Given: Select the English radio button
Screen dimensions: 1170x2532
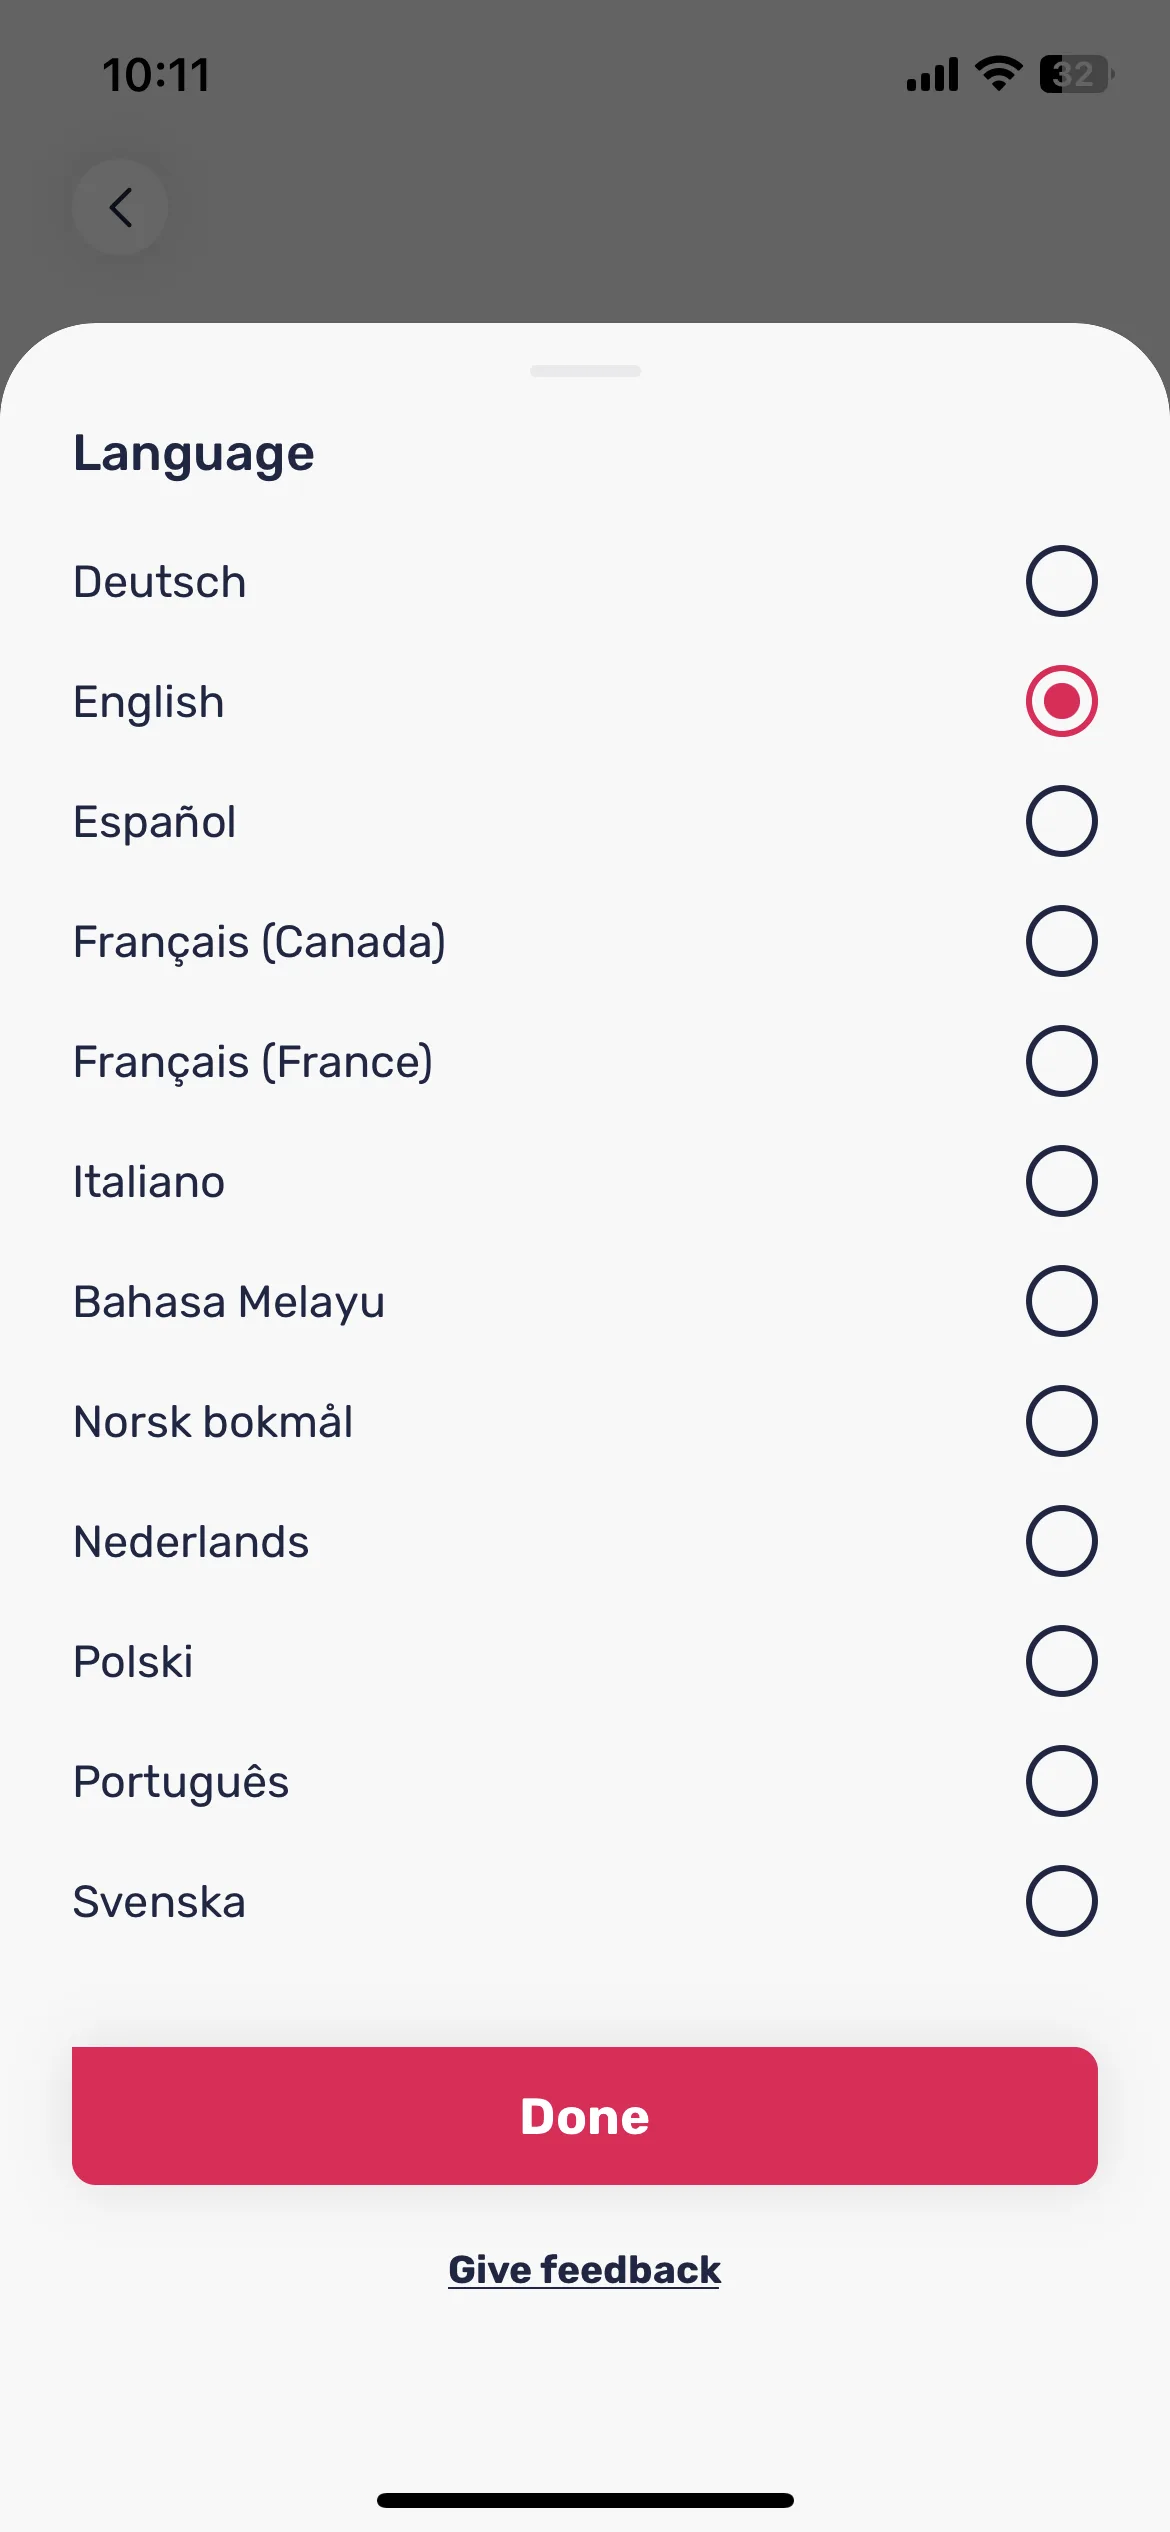Looking at the screenshot, I should (x=1061, y=701).
